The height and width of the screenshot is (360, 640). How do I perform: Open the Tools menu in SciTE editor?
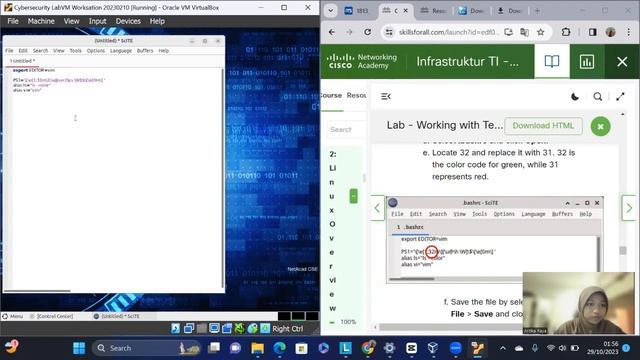[76, 51]
